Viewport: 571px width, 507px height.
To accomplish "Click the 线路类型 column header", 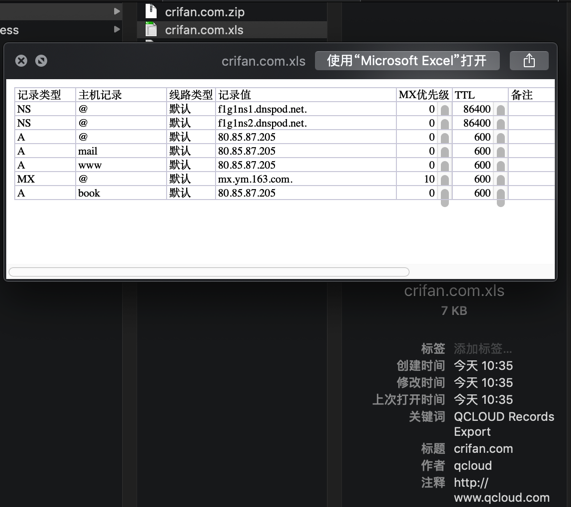I will (x=191, y=95).
